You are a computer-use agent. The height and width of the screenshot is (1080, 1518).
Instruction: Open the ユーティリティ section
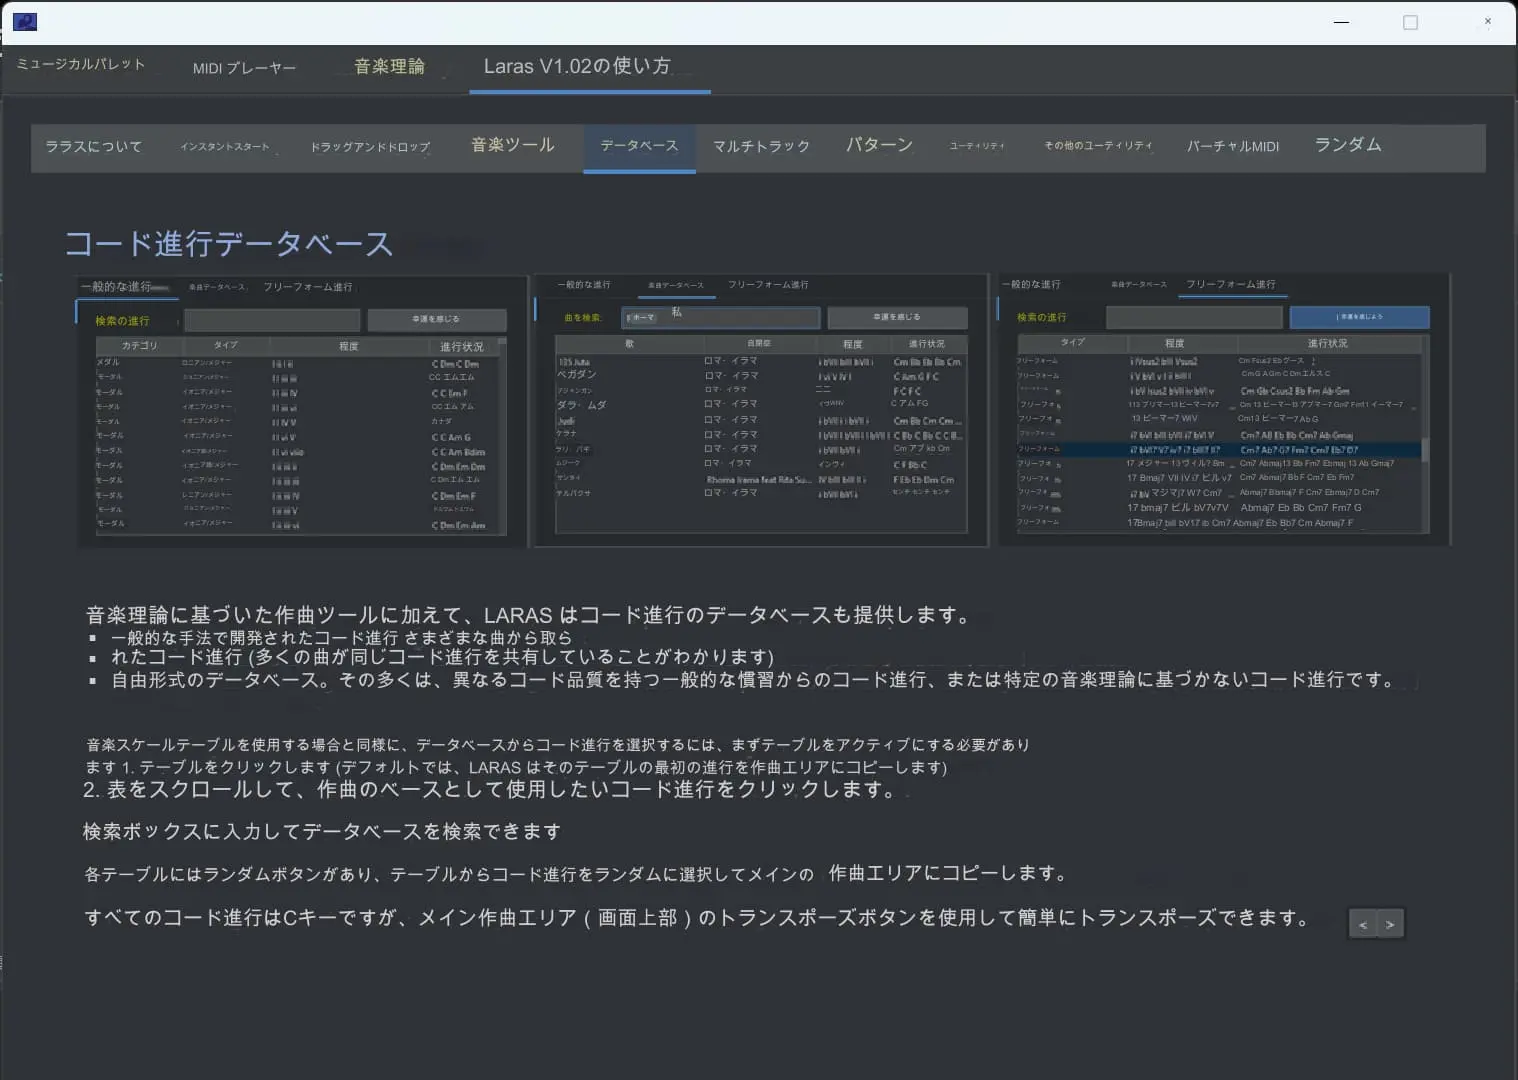point(977,146)
